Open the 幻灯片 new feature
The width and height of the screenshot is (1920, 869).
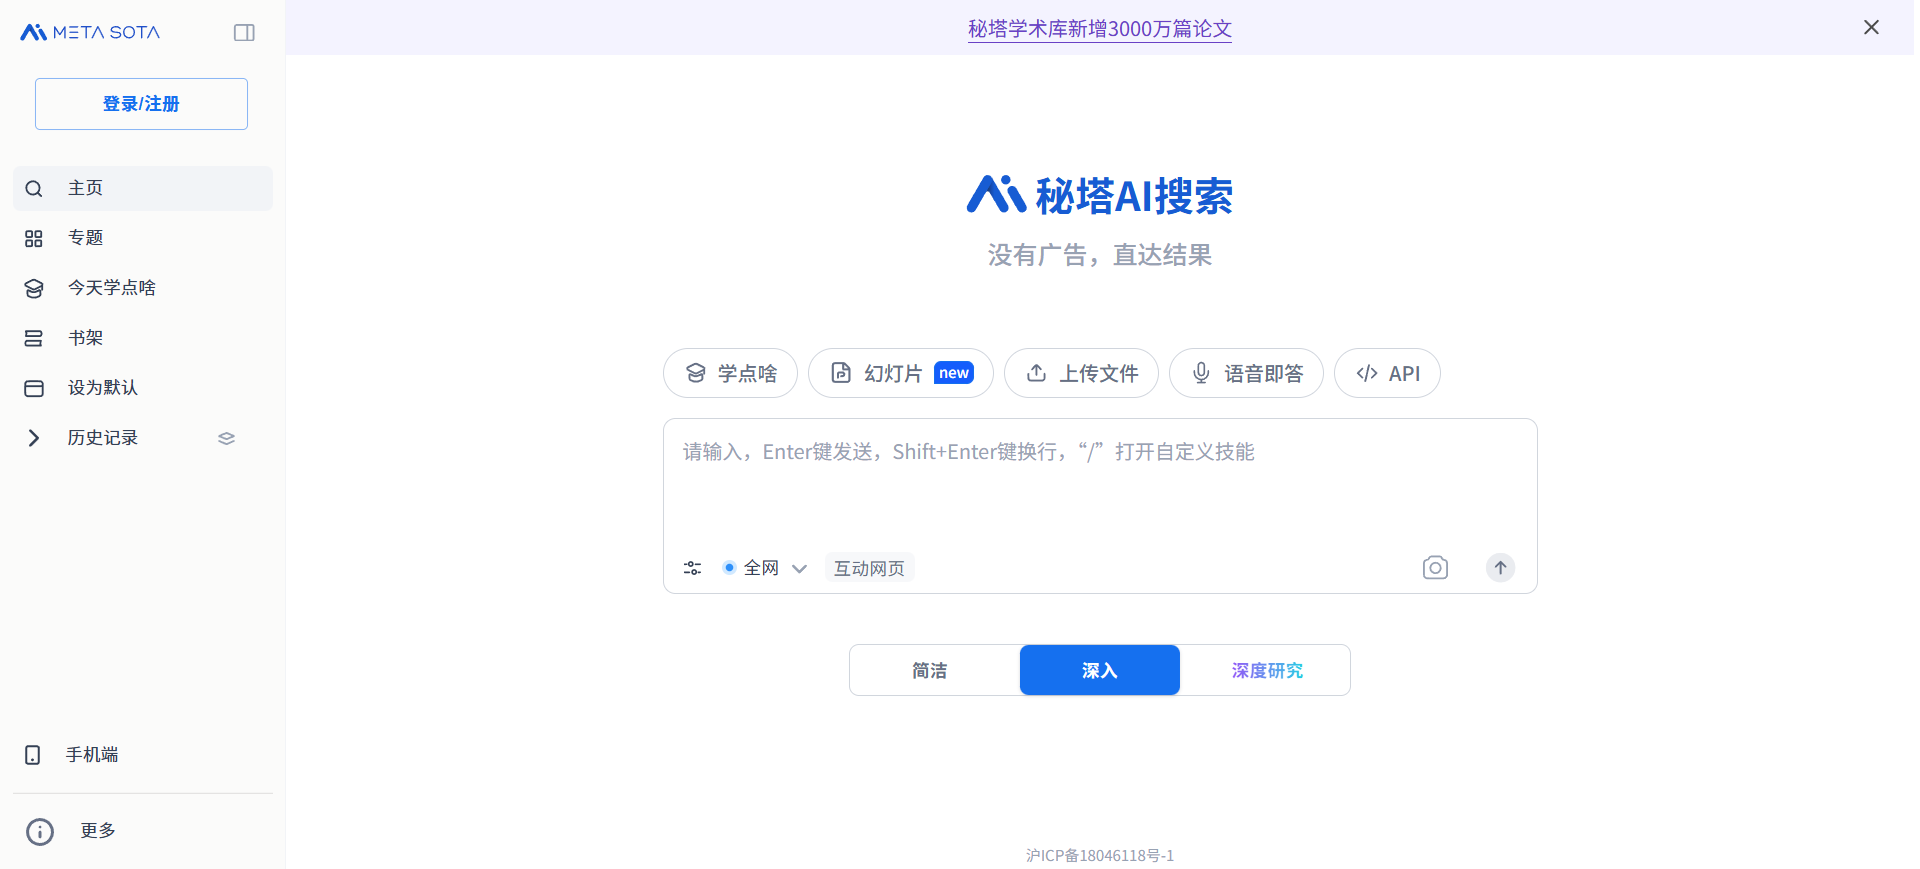(901, 373)
